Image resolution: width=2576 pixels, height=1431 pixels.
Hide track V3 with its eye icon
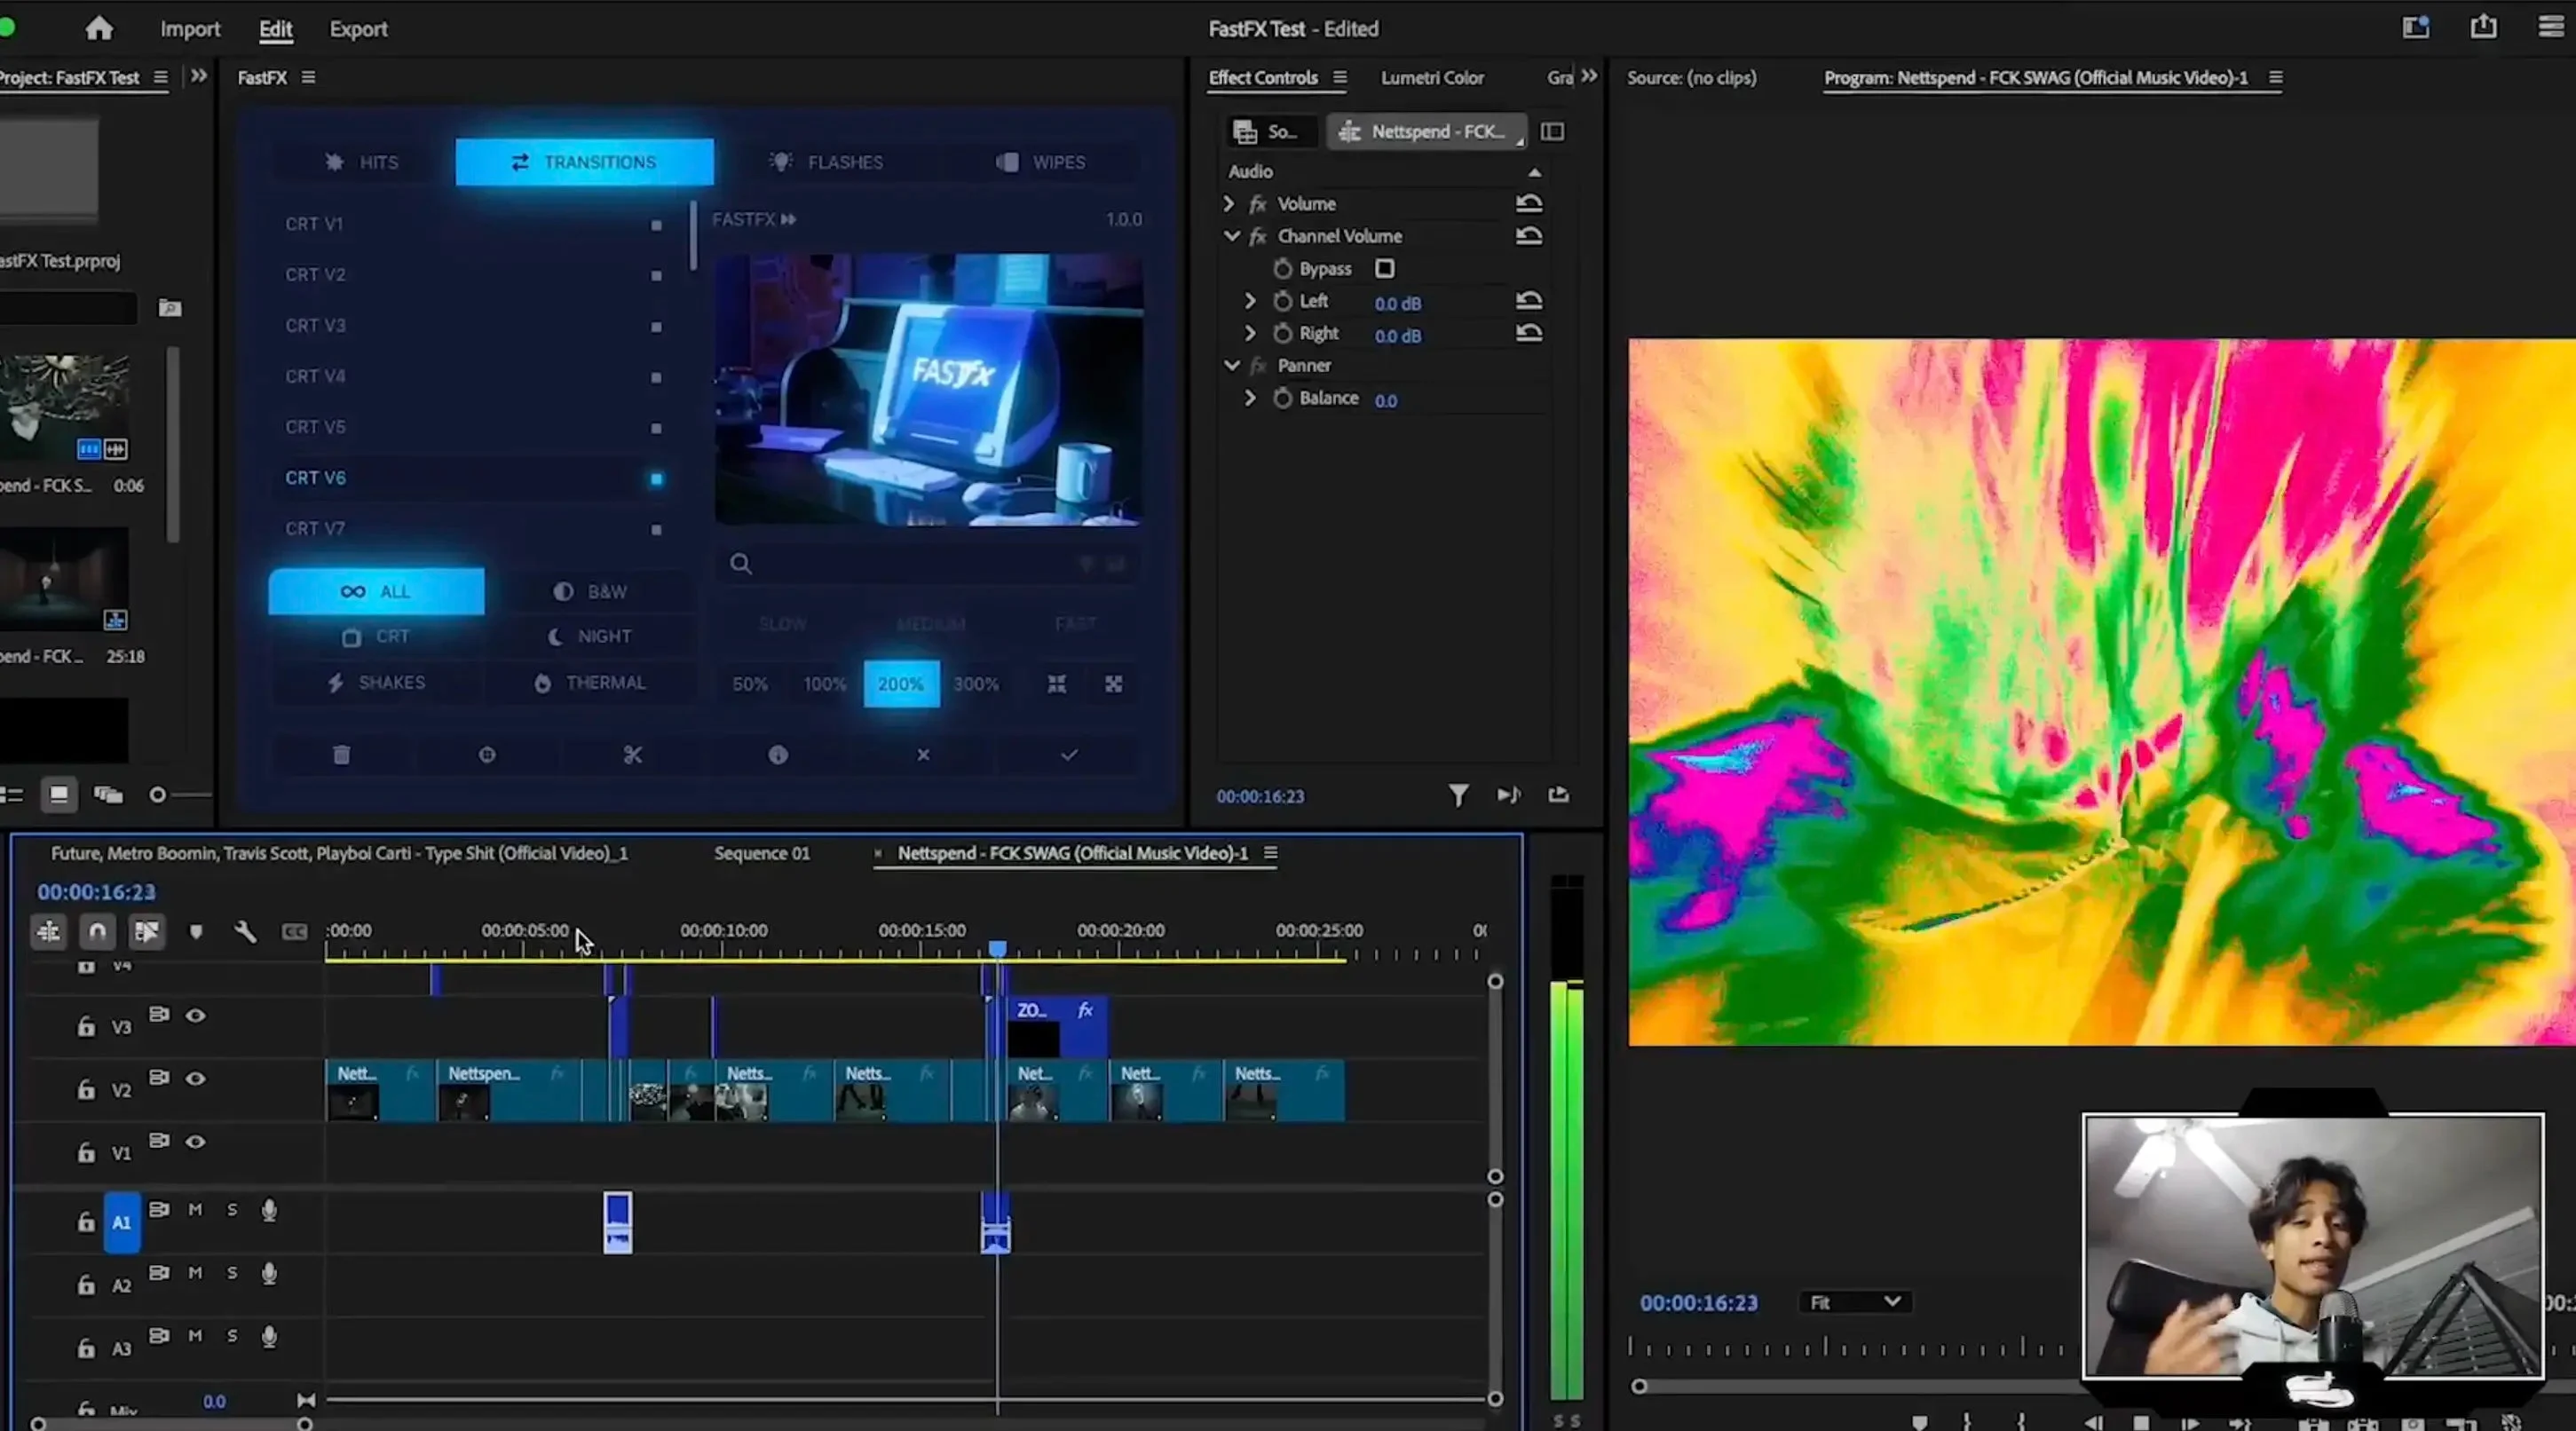tap(196, 1016)
